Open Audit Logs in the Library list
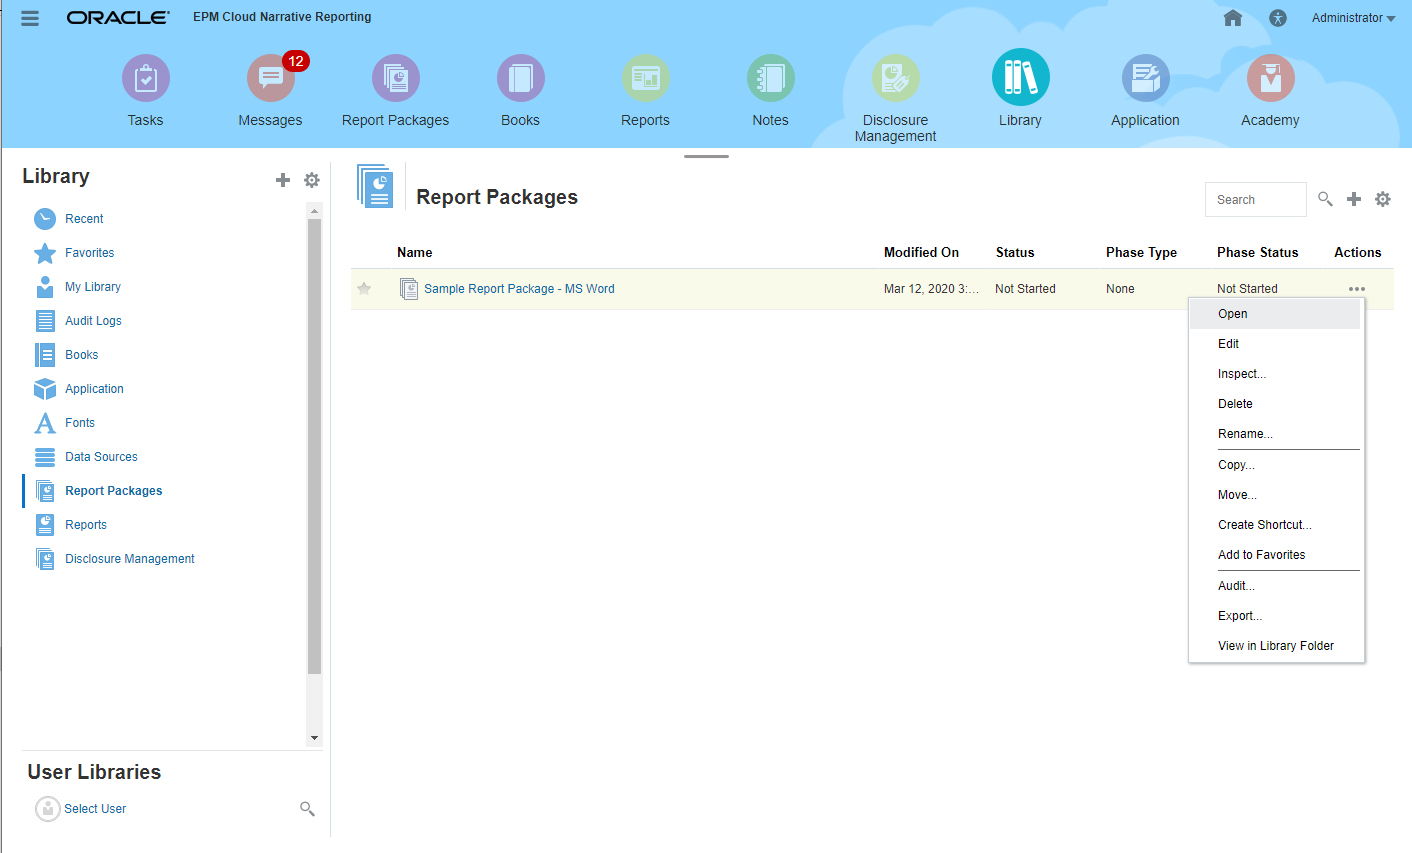The height and width of the screenshot is (853, 1412). pos(93,321)
